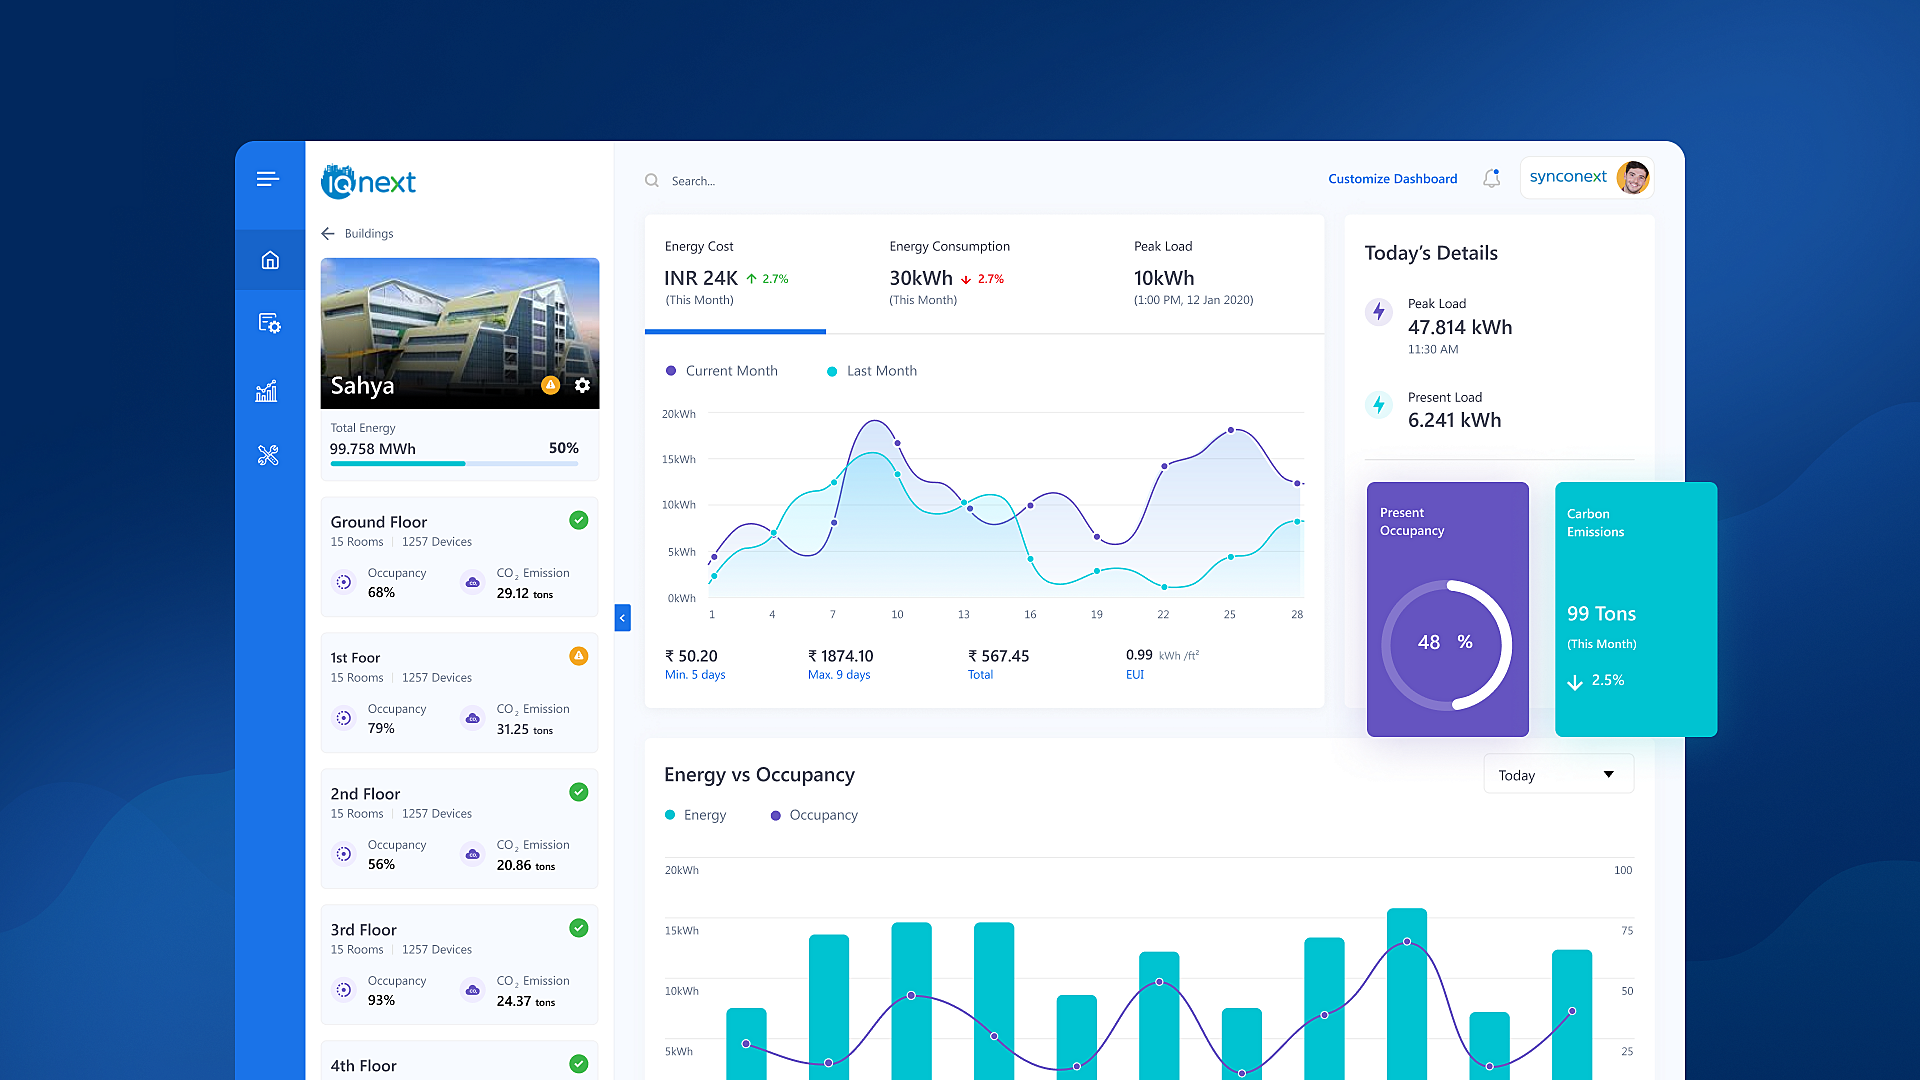Click the Total Energy progress bar
The height and width of the screenshot is (1080, 1920).
coord(455,464)
